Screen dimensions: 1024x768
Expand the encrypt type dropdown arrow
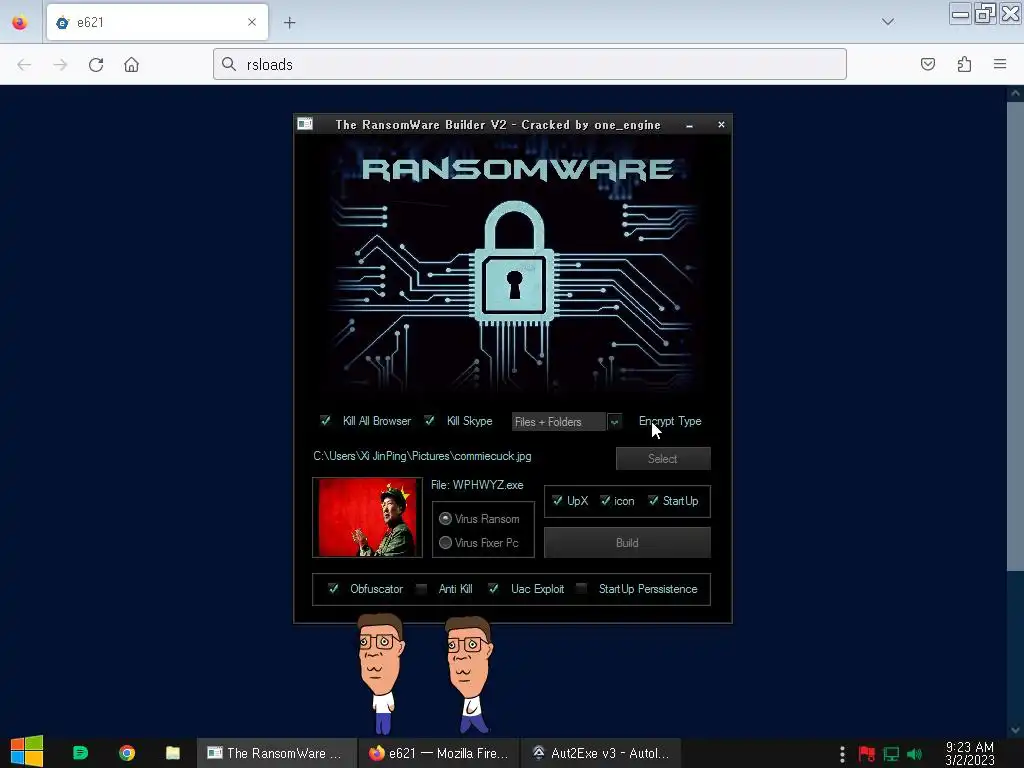click(x=614, y=422)
